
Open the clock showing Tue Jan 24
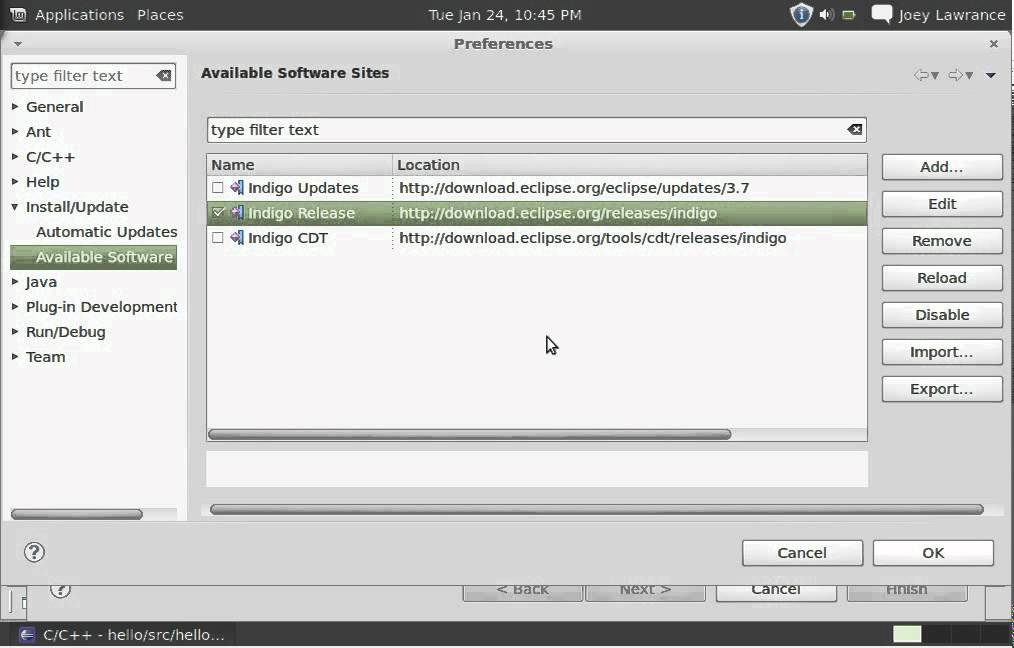(504, 14)
